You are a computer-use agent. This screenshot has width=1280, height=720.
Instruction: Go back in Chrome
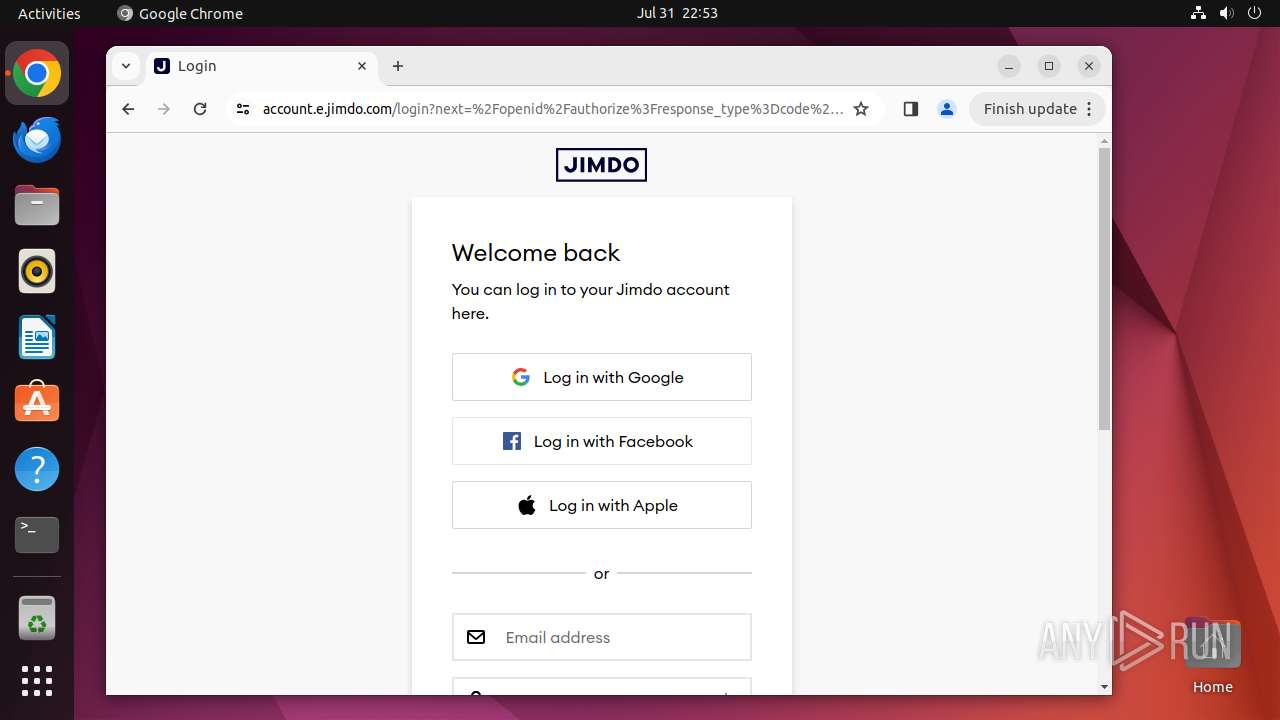pyautogui.click(x=128, y=109)
